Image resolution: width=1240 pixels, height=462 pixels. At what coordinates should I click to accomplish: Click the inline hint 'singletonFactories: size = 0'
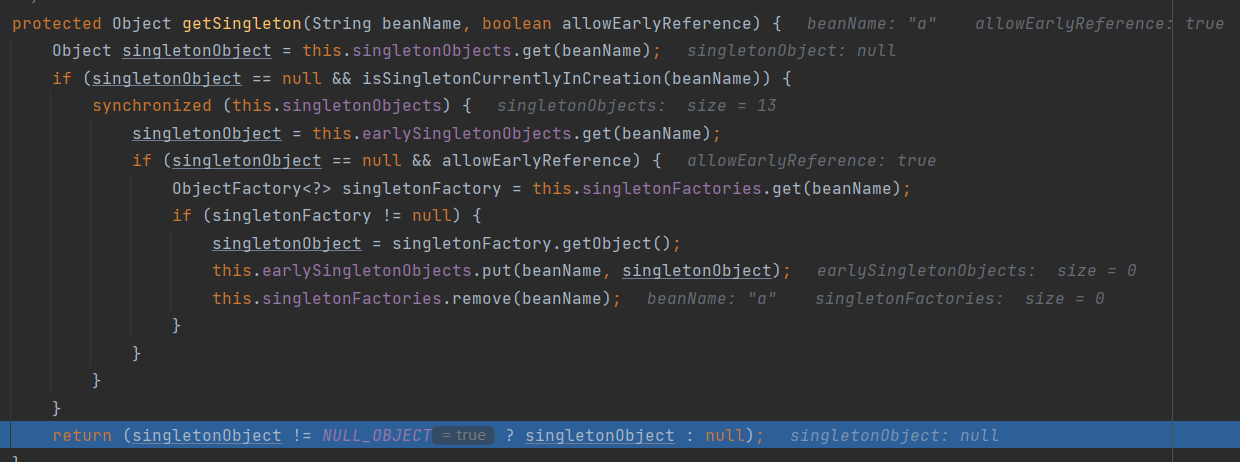[x=960, y=298]
